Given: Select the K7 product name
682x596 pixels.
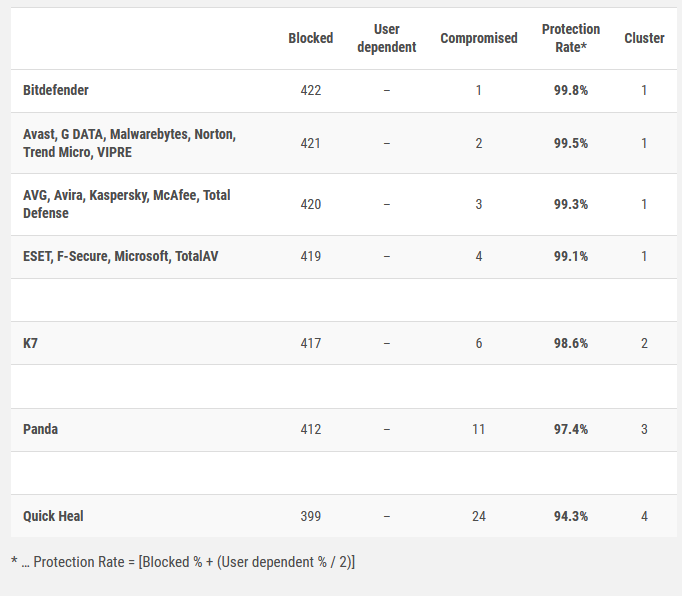Looking at the screenshot, I should [31, 343].
